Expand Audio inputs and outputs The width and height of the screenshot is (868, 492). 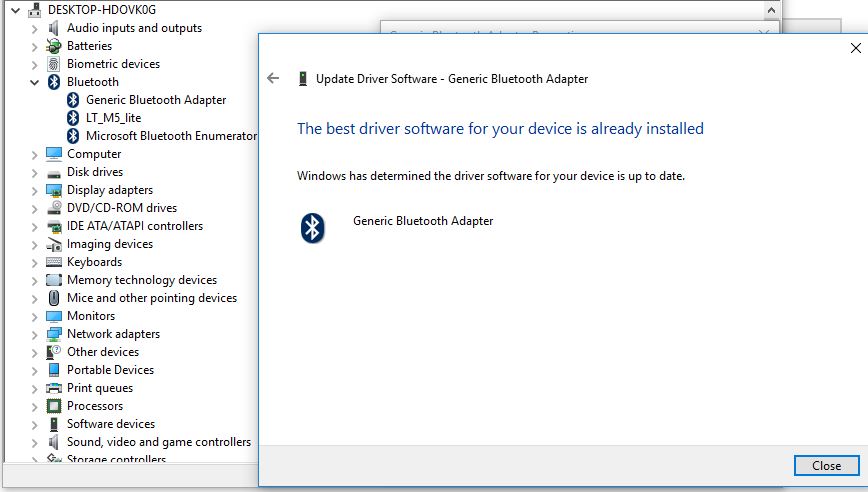(x=34, y=29)
